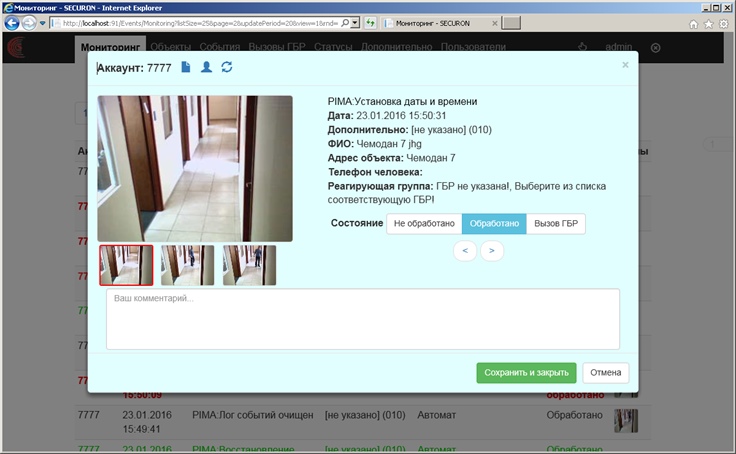This screenshot has height=454, width=736.
Task: Click the admin user link
Action: 619,47
